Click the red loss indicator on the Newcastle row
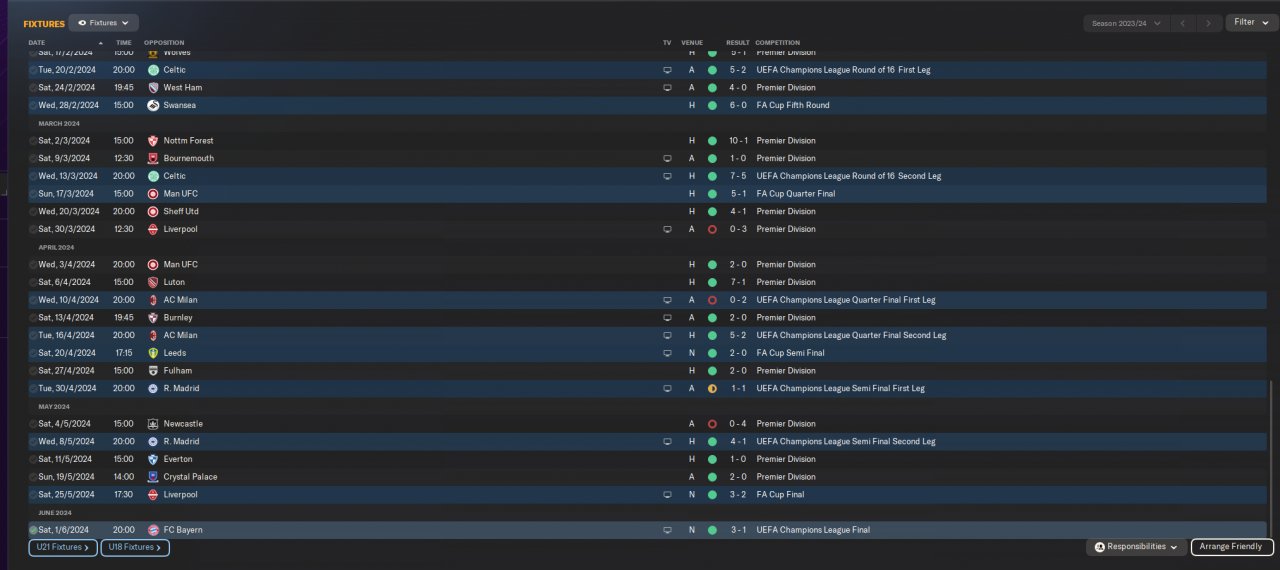This screenshot has width=1280, height=570. (712, 423)
